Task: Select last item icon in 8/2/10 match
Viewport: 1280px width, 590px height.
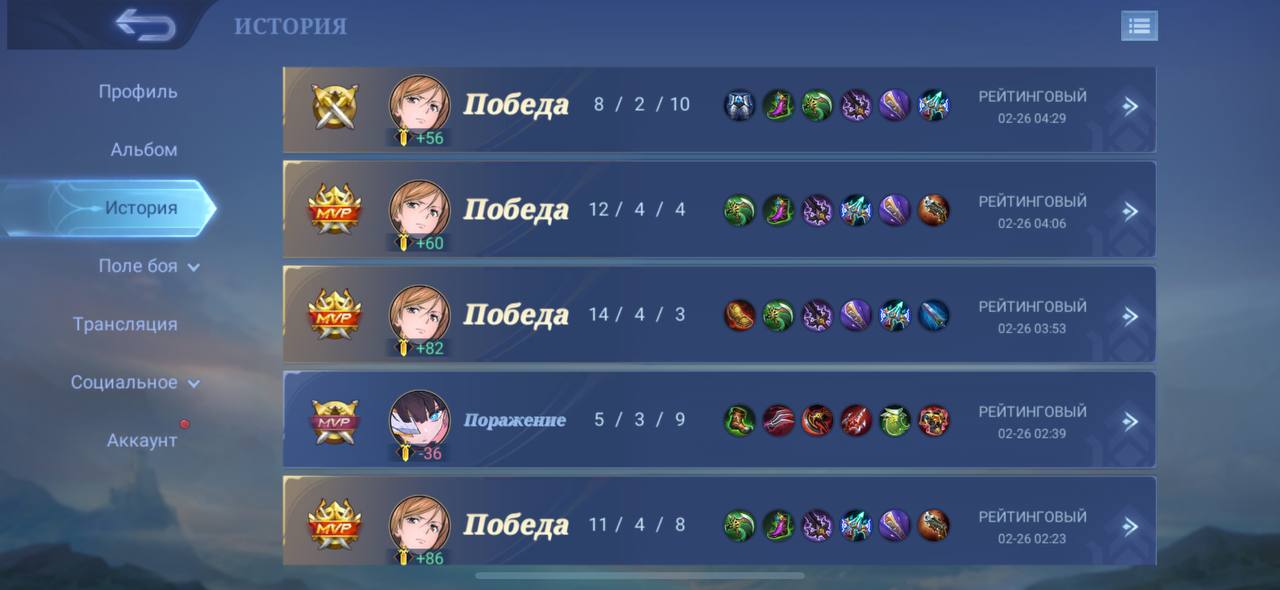Action: click(933, 105)
